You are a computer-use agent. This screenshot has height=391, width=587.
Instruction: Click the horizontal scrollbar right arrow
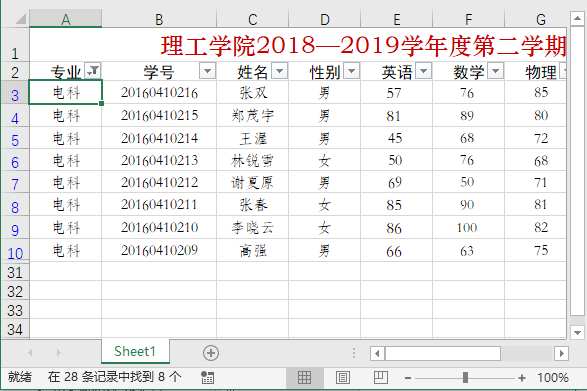562,353
